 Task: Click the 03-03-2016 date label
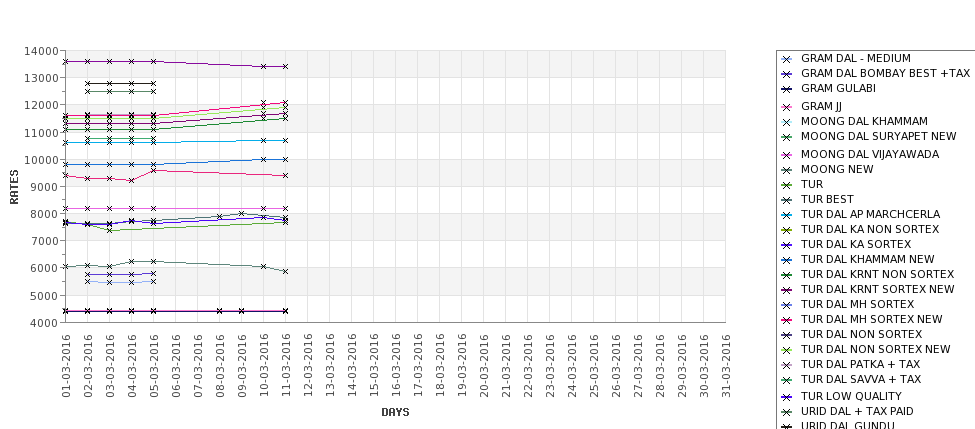click(110, 366)
